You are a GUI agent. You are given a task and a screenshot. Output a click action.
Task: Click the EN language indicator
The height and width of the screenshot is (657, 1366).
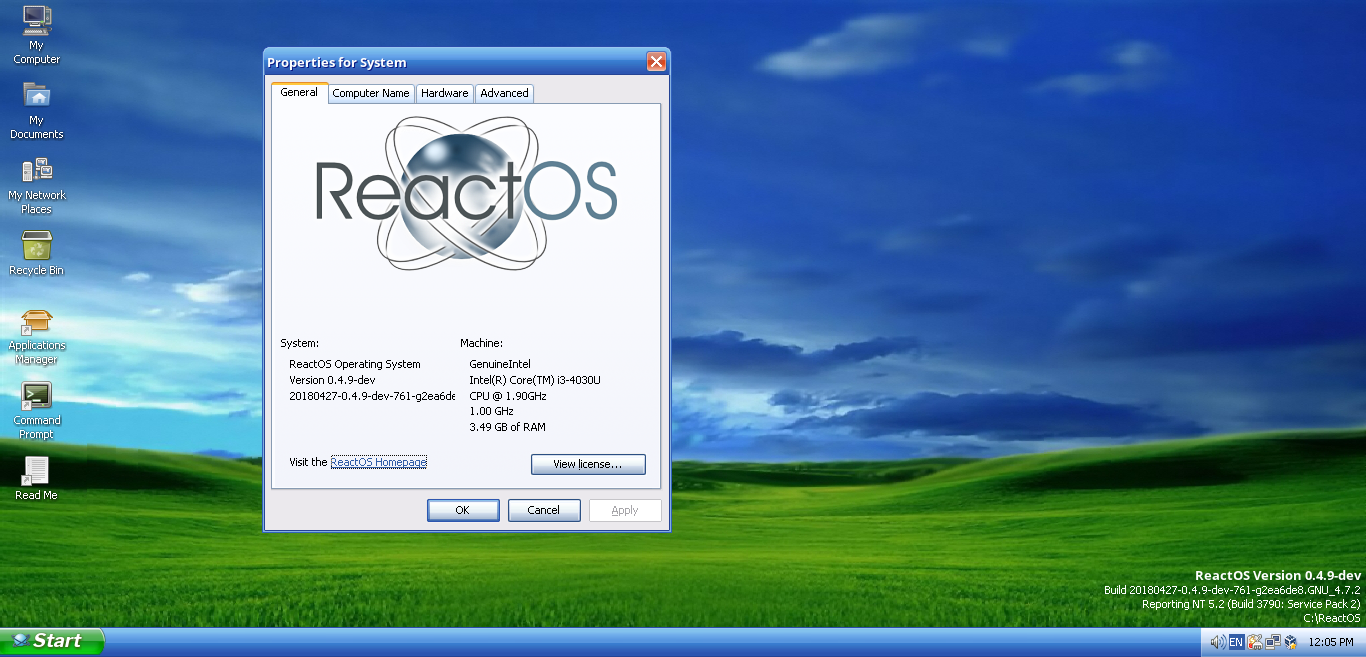pos(1236,642)
